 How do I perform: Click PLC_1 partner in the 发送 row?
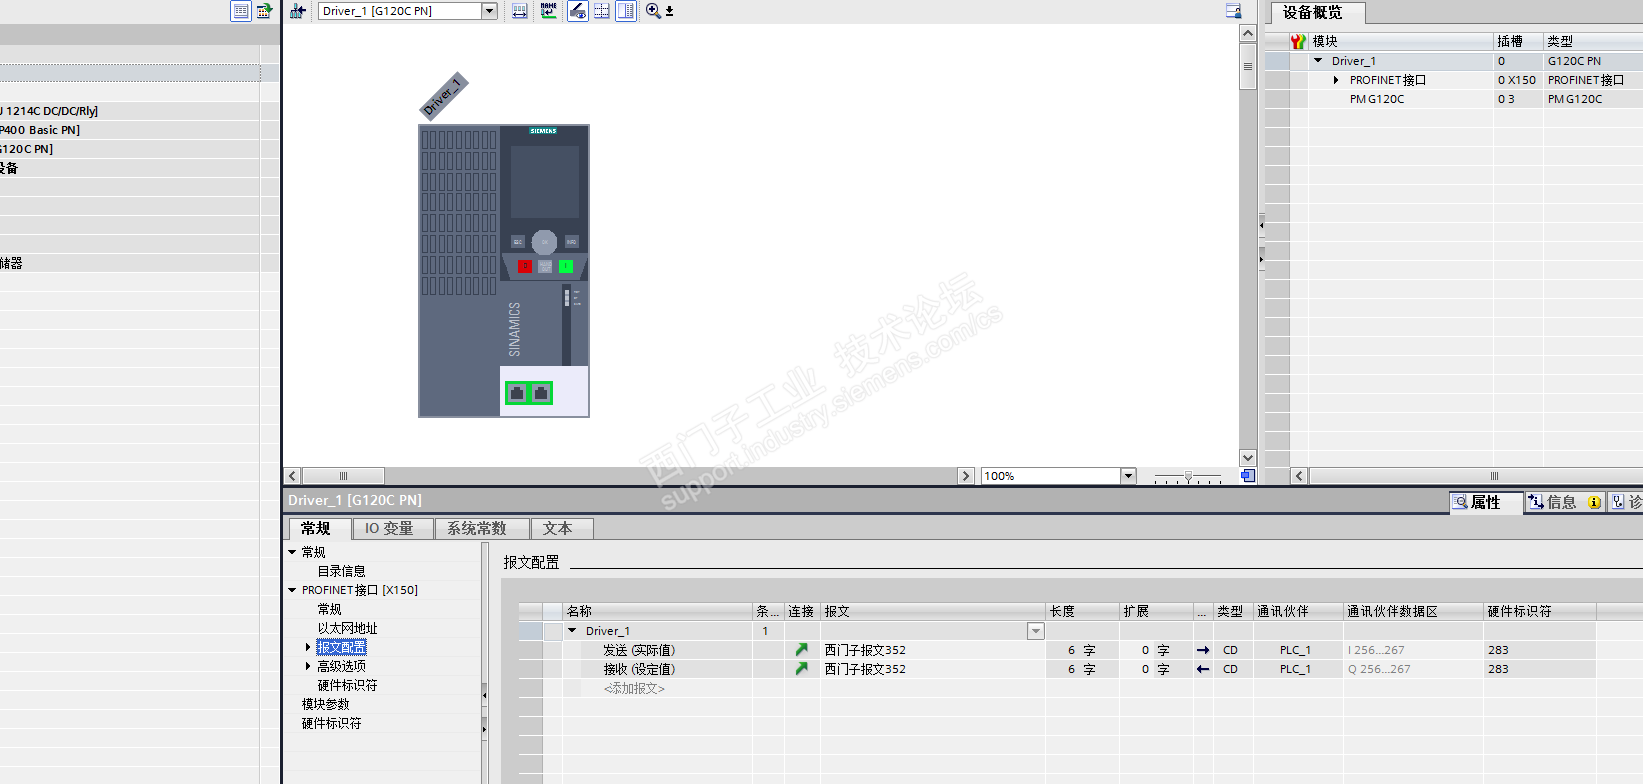[x=1295, y=650]
